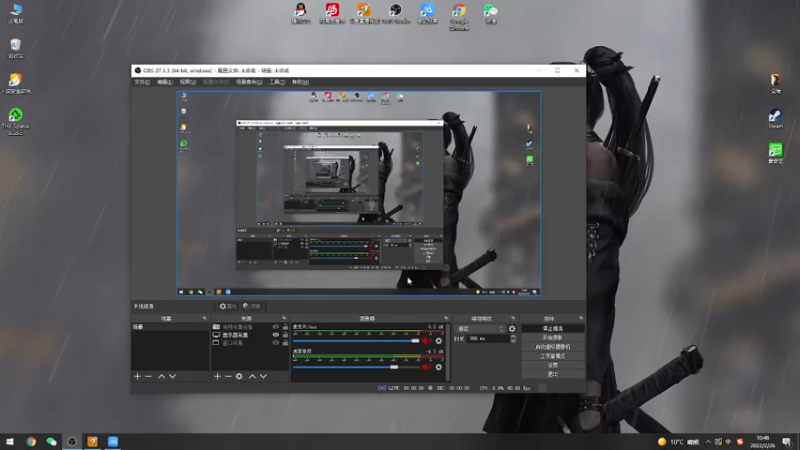The width and height of the screenshot is (800, 450).
Task: Move the source down in Sources panel
Action: click(x=263, y=377)
